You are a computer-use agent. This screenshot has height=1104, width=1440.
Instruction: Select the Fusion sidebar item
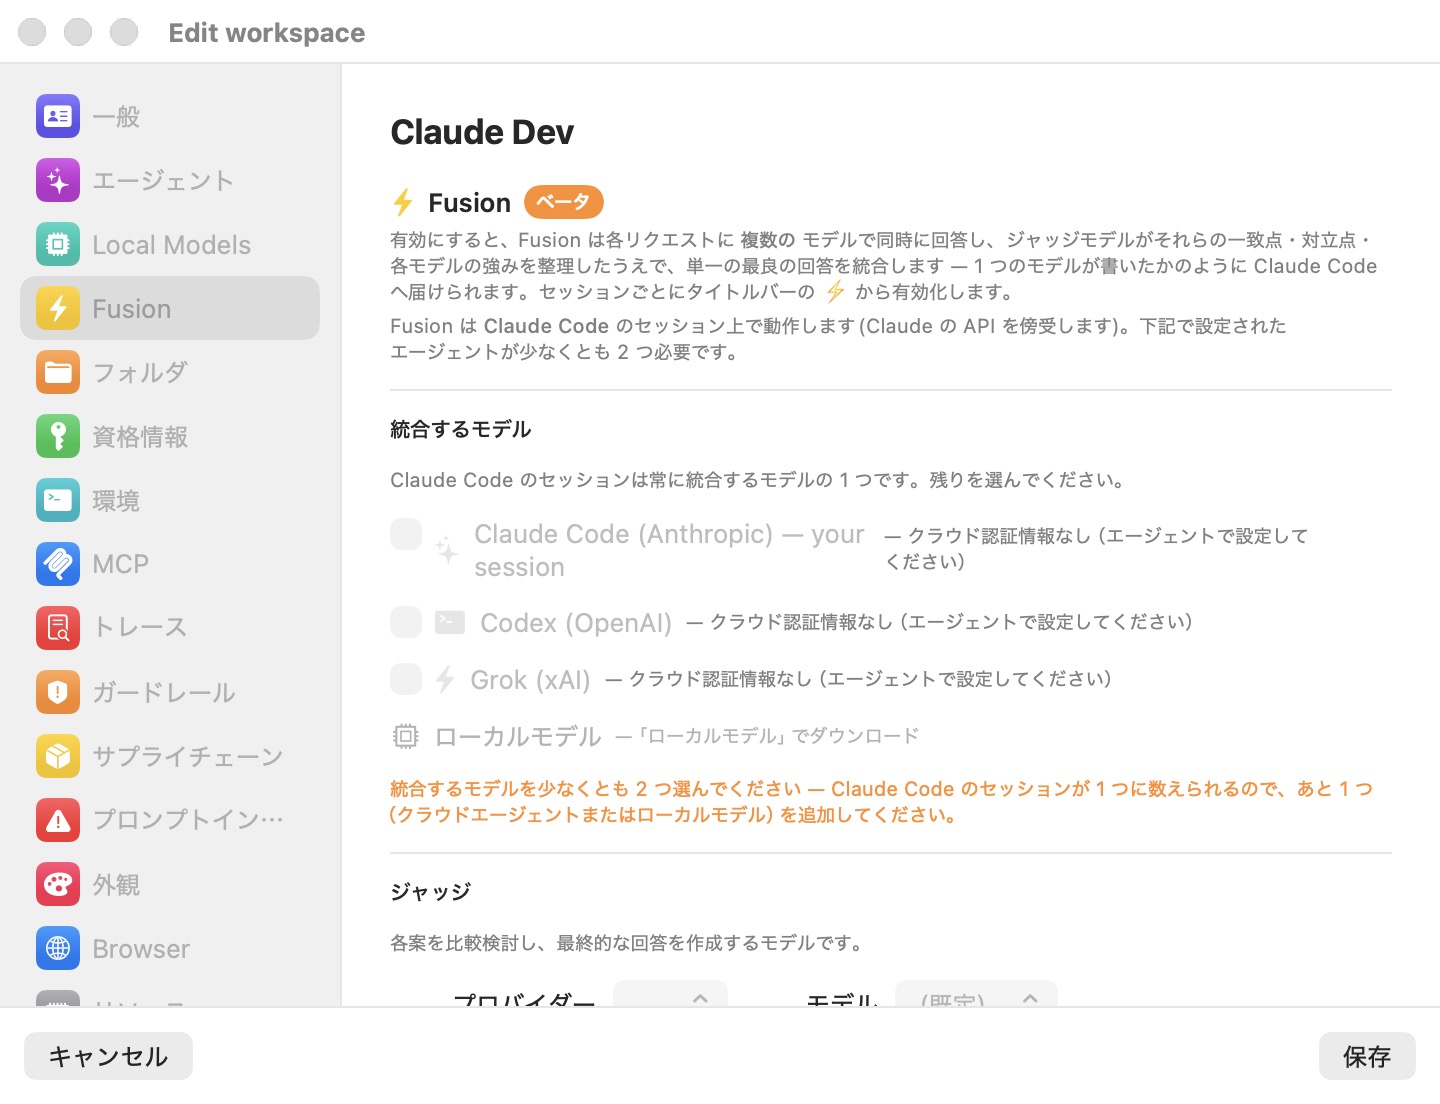(x=170, y=309)
